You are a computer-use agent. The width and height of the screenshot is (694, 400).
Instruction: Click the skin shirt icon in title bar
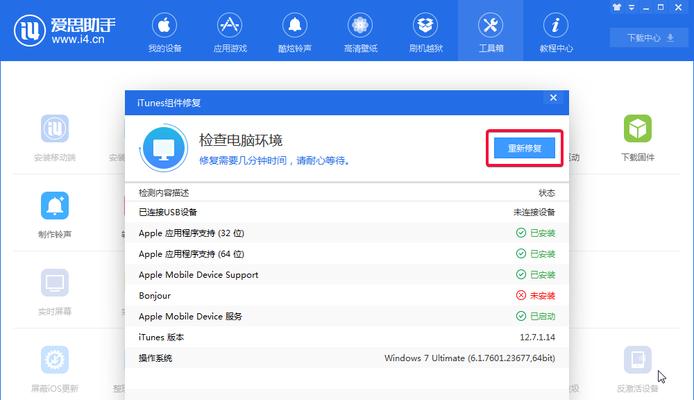pos(617,8)
